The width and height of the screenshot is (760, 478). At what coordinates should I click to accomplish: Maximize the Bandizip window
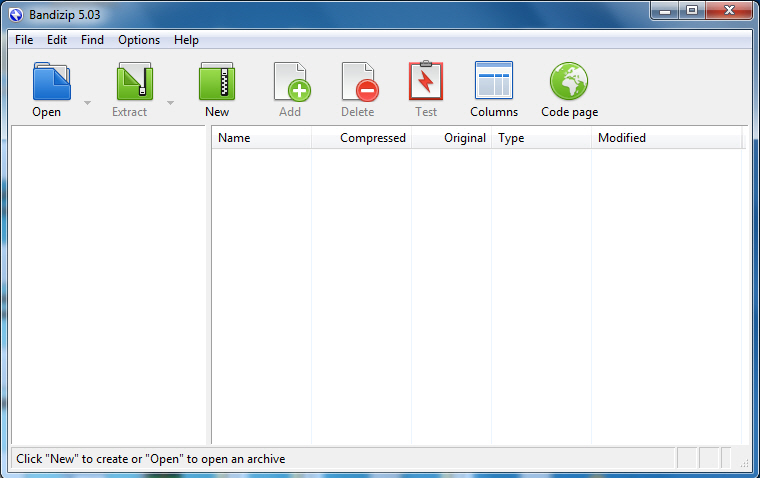pos(692,11)
